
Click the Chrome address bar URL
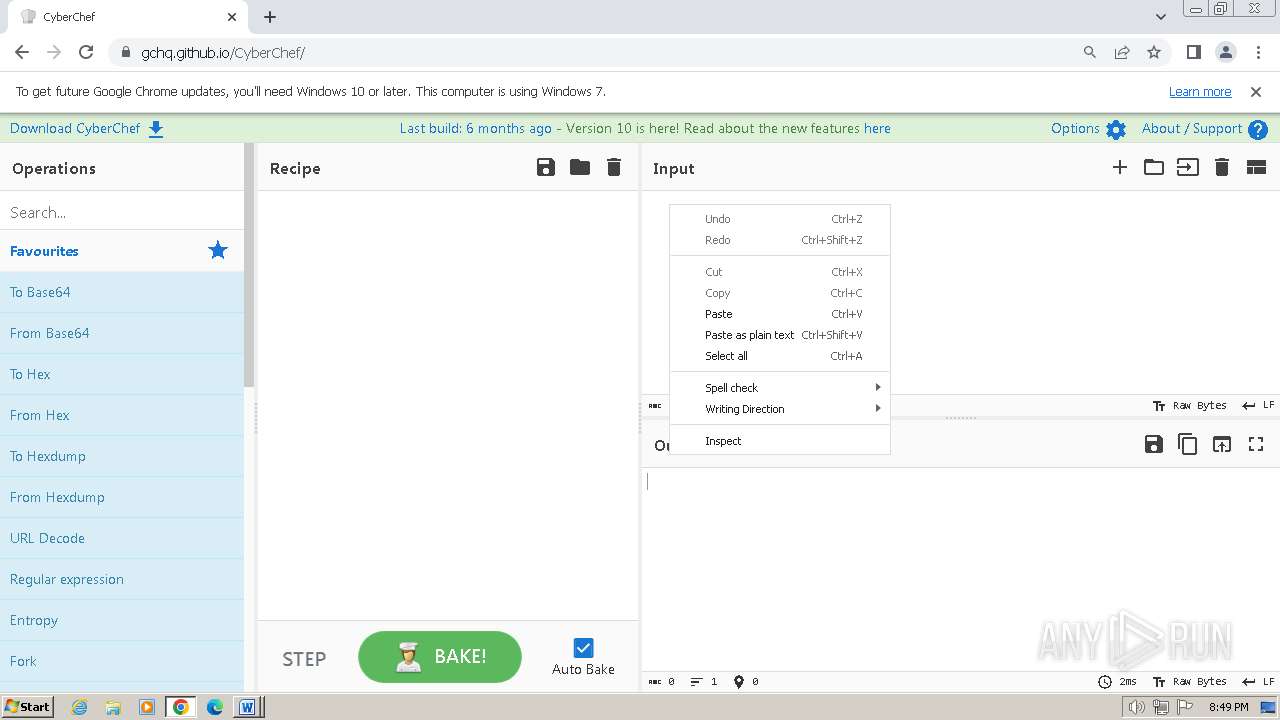pos(223,52)
